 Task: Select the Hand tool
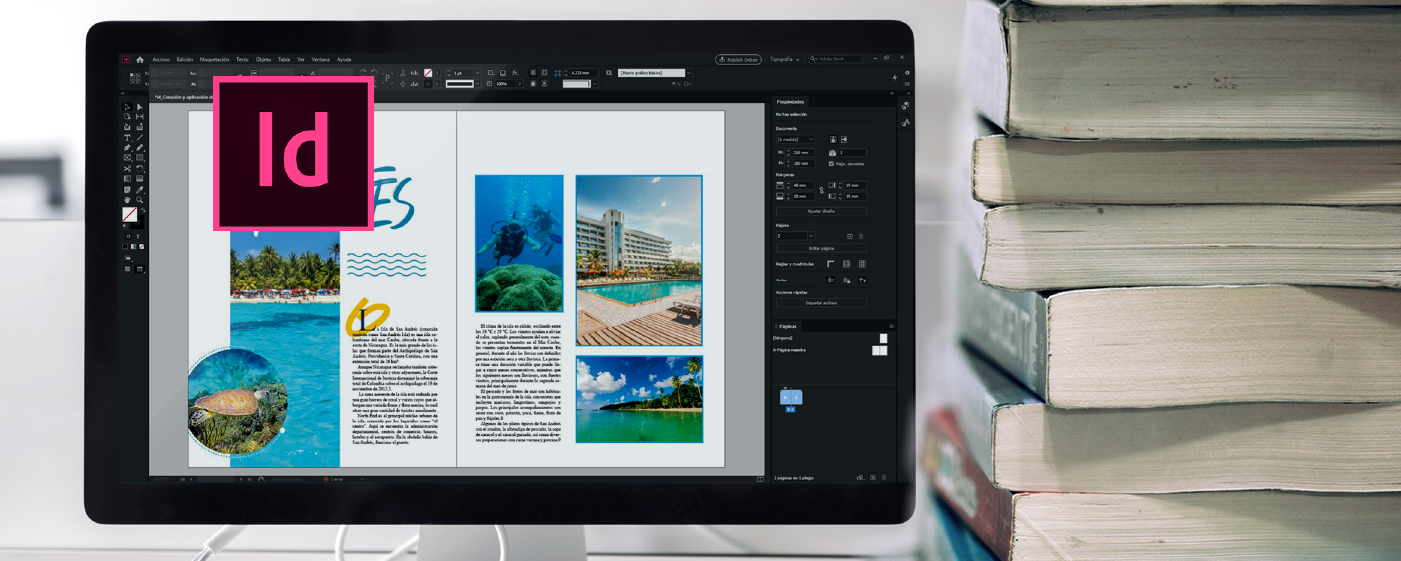tap(127, 200)
